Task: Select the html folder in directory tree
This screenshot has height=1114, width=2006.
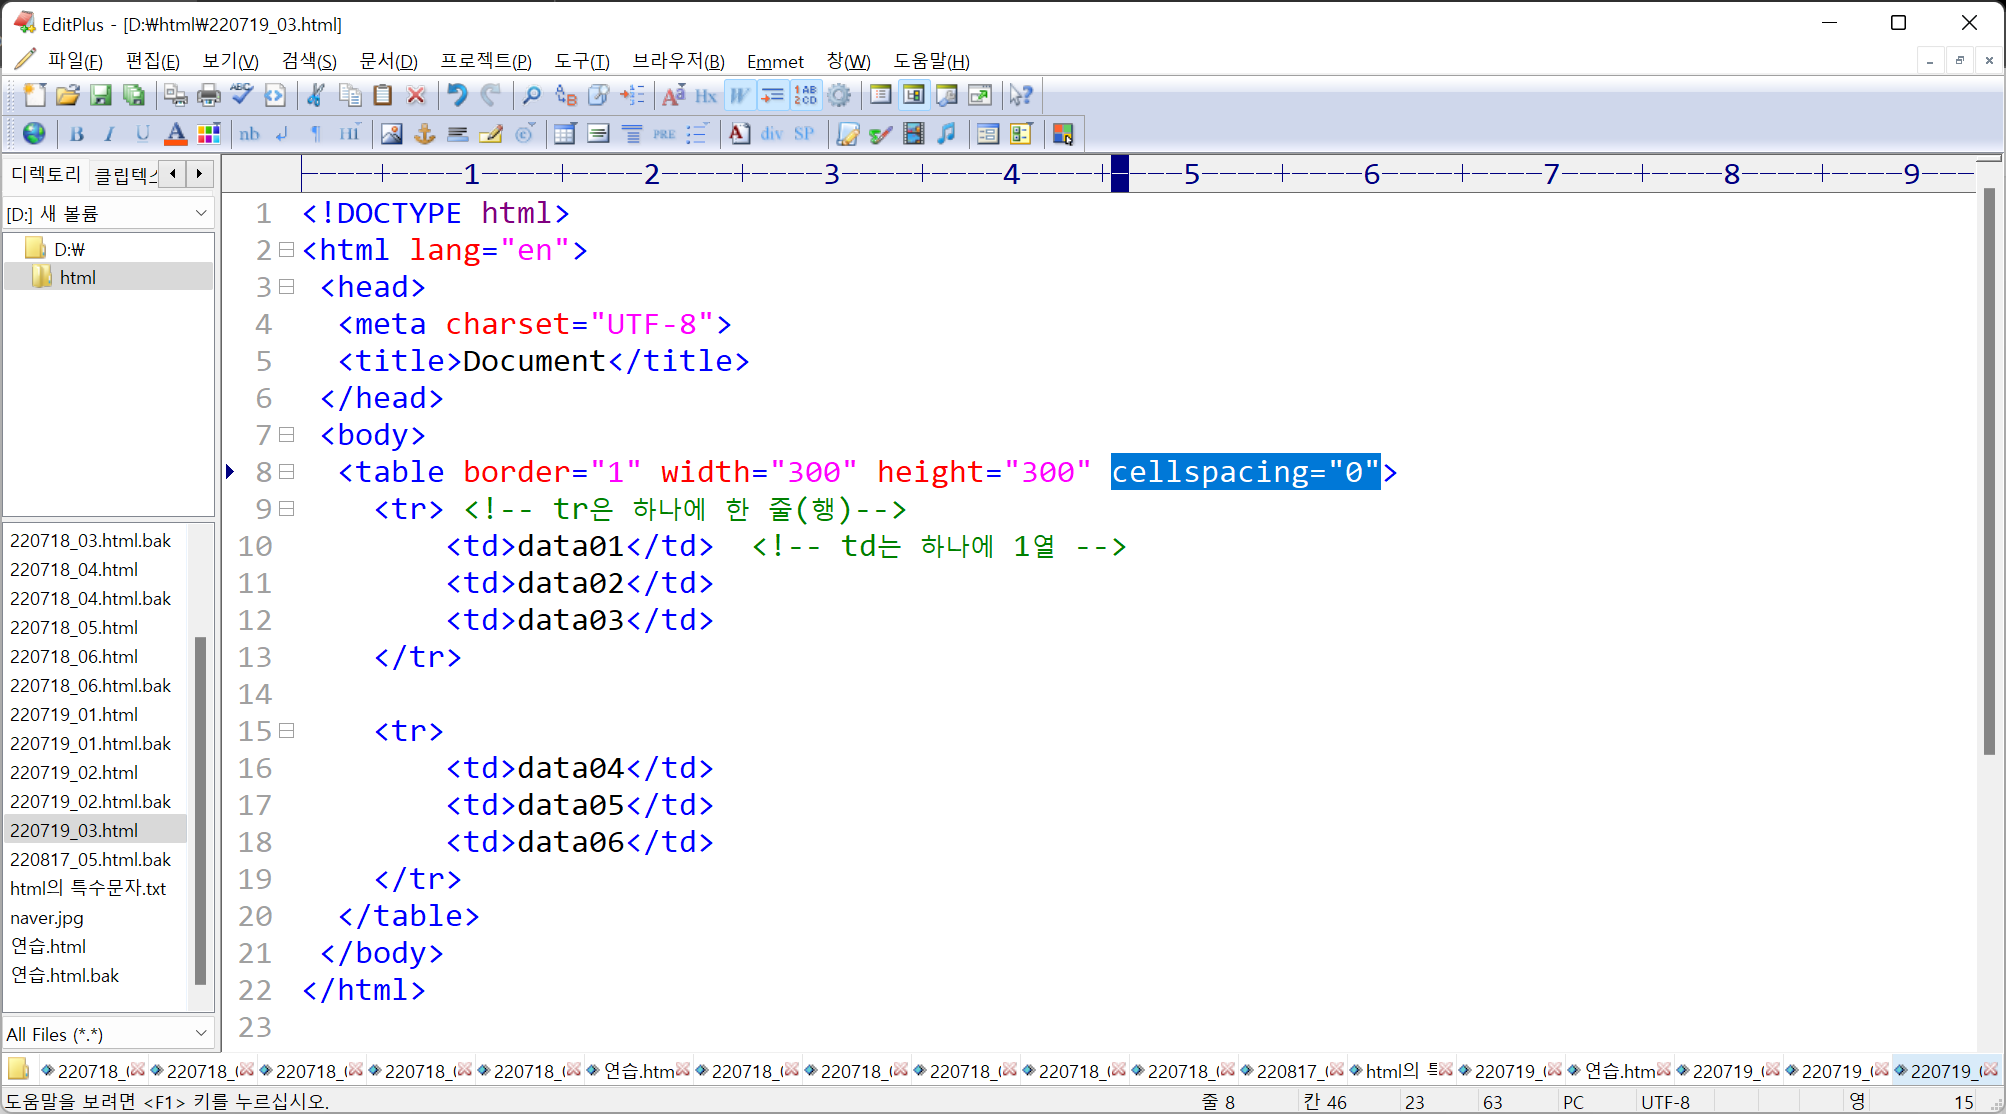Action: 77,277
